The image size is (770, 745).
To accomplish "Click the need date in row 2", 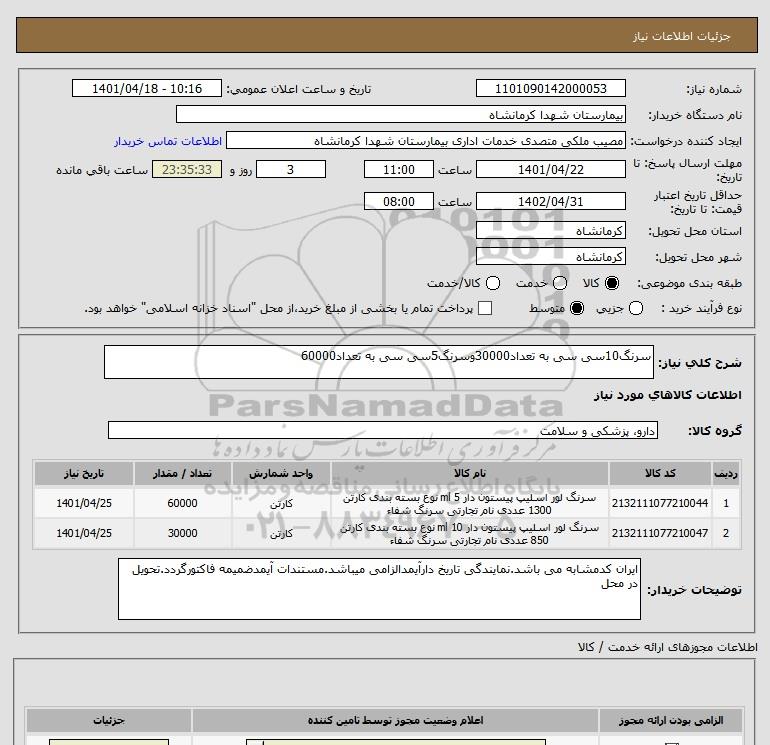I will coord(83,533).
